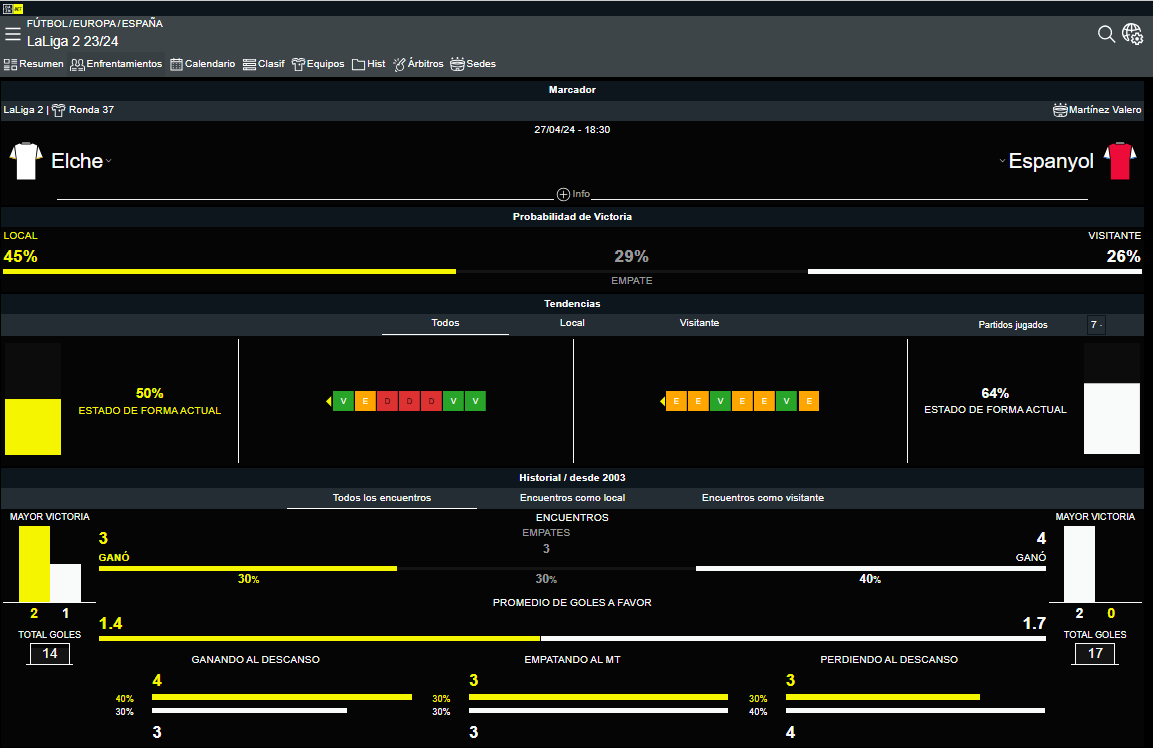1153x748 pixels.
Task: Open the Equipos tab
Action: 318,64
